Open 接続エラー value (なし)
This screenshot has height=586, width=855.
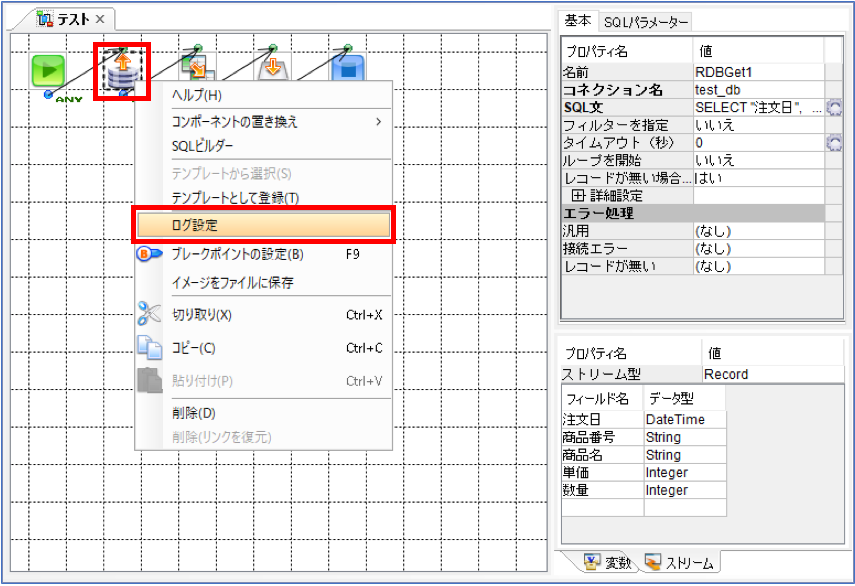click(x=759, y=249)
